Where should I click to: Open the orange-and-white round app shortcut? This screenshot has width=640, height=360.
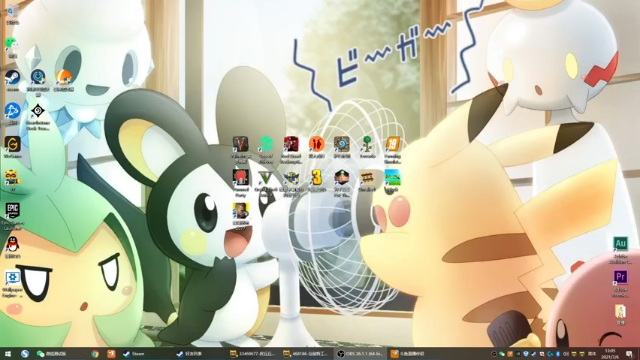click(63, 80)
